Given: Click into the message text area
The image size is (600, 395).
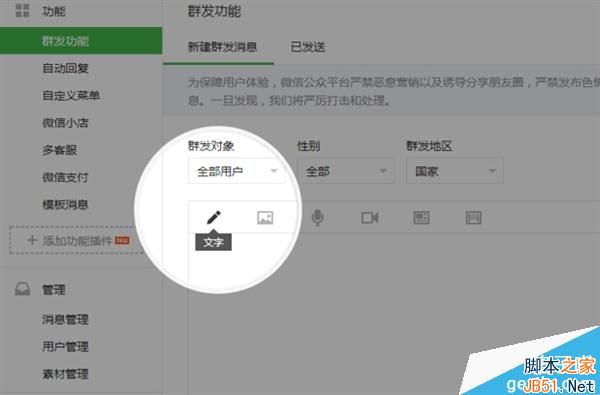Looking at the screenshot, I should point(394,314).
